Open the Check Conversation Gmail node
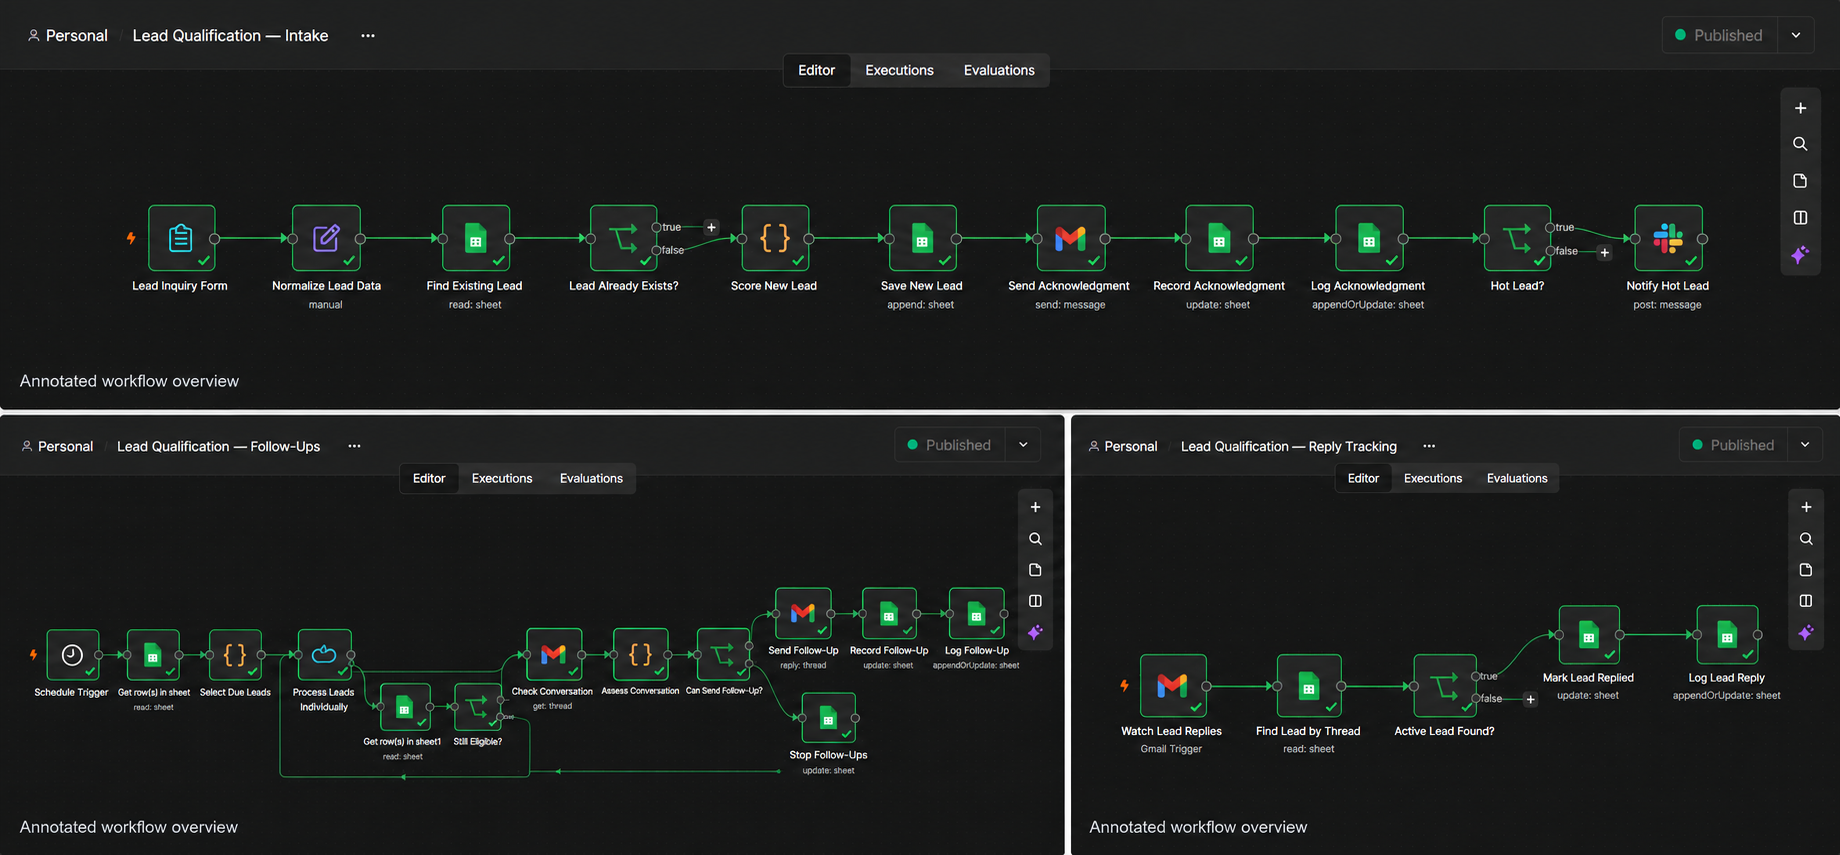1840x855 pixels. tap(554, 654)
